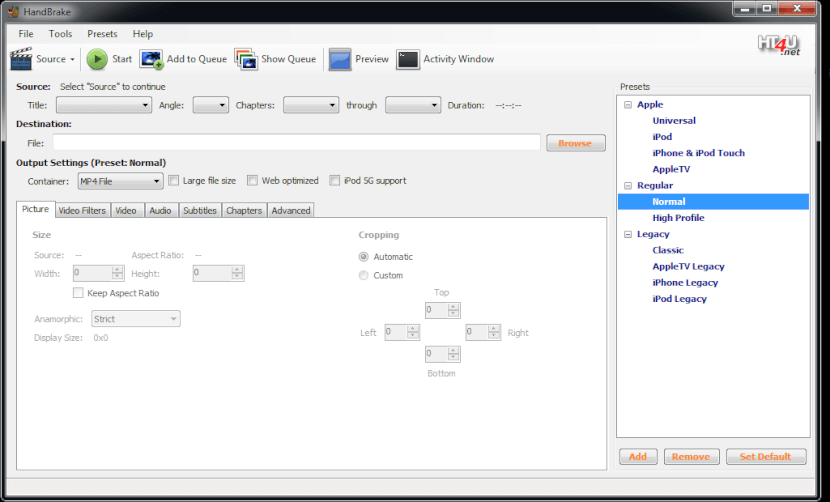Click the Top crop stepper
The image size is (830, 502).
(x=443, y=310)
